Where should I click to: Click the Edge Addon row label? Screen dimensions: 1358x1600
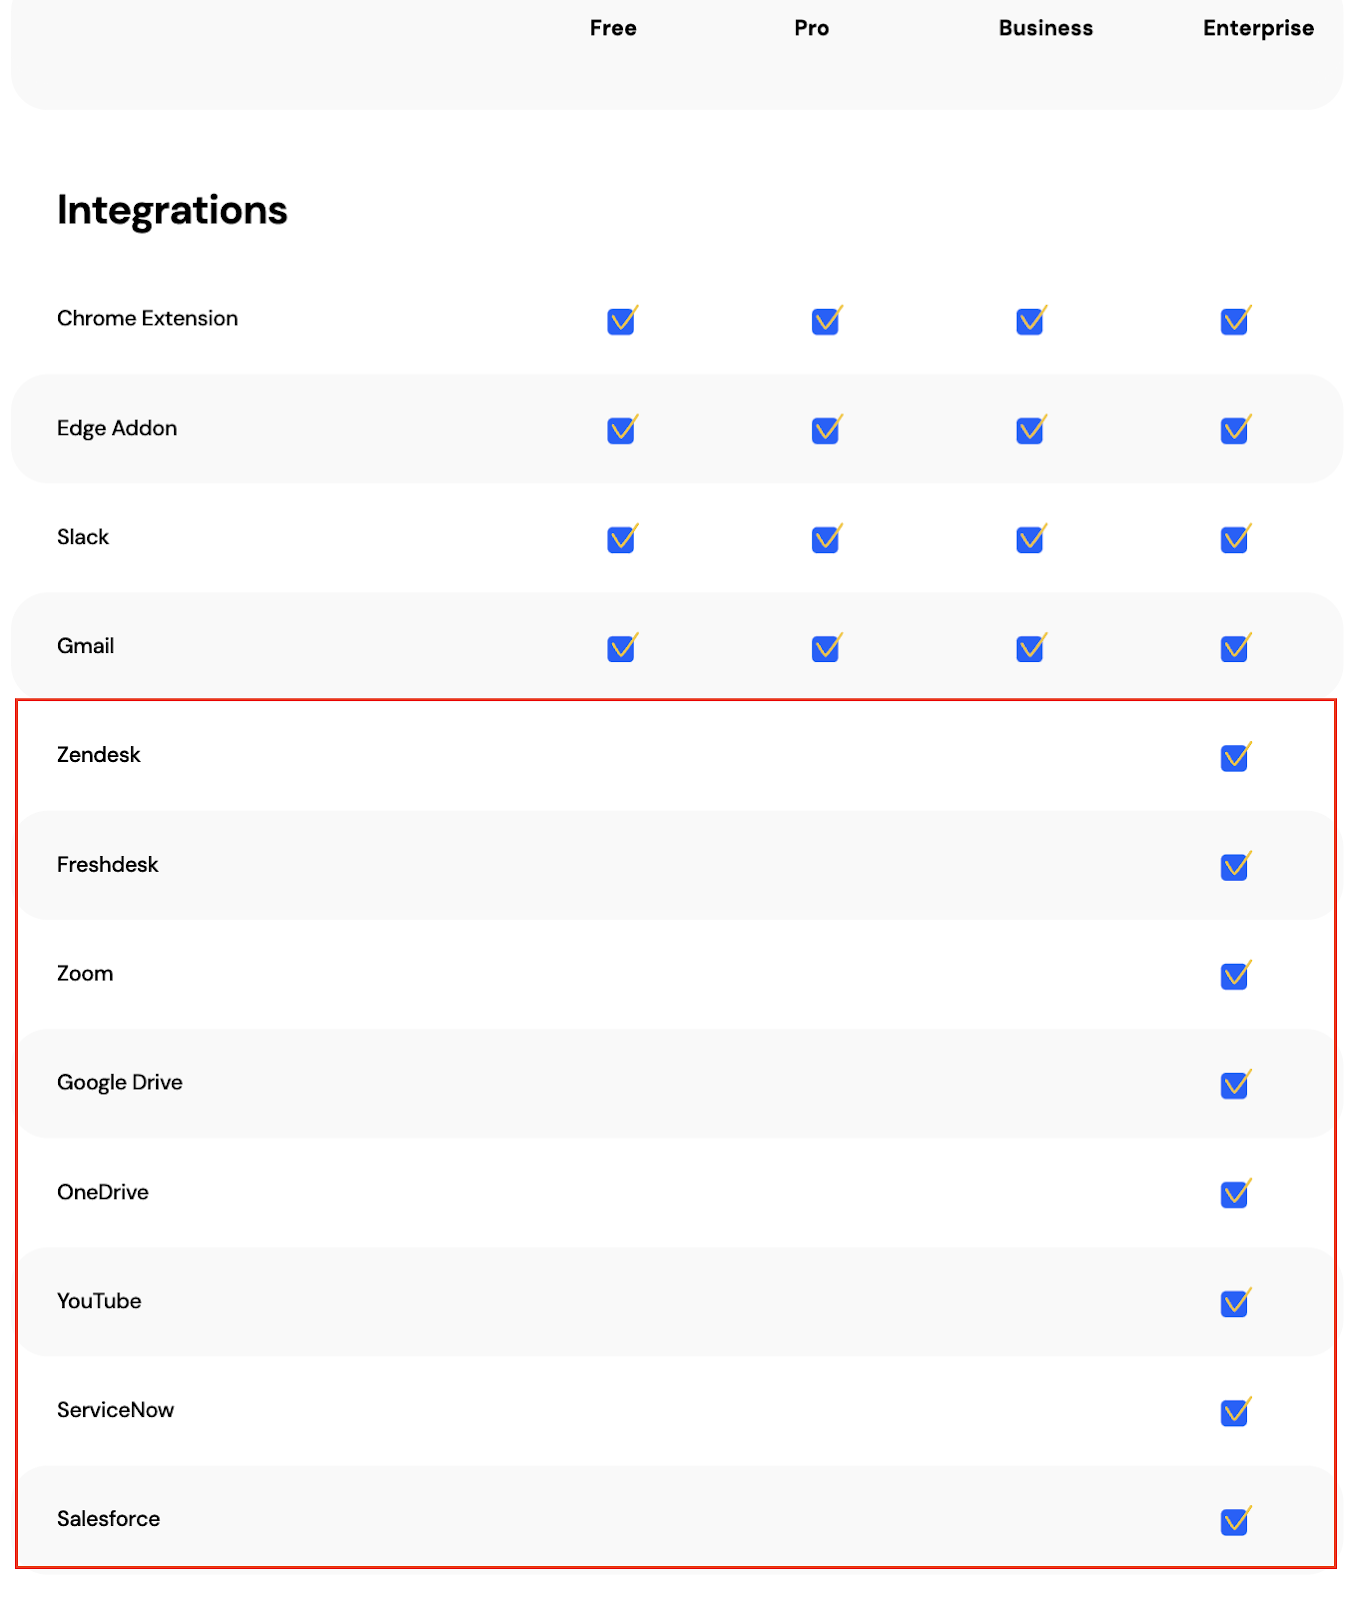(117, 428)
